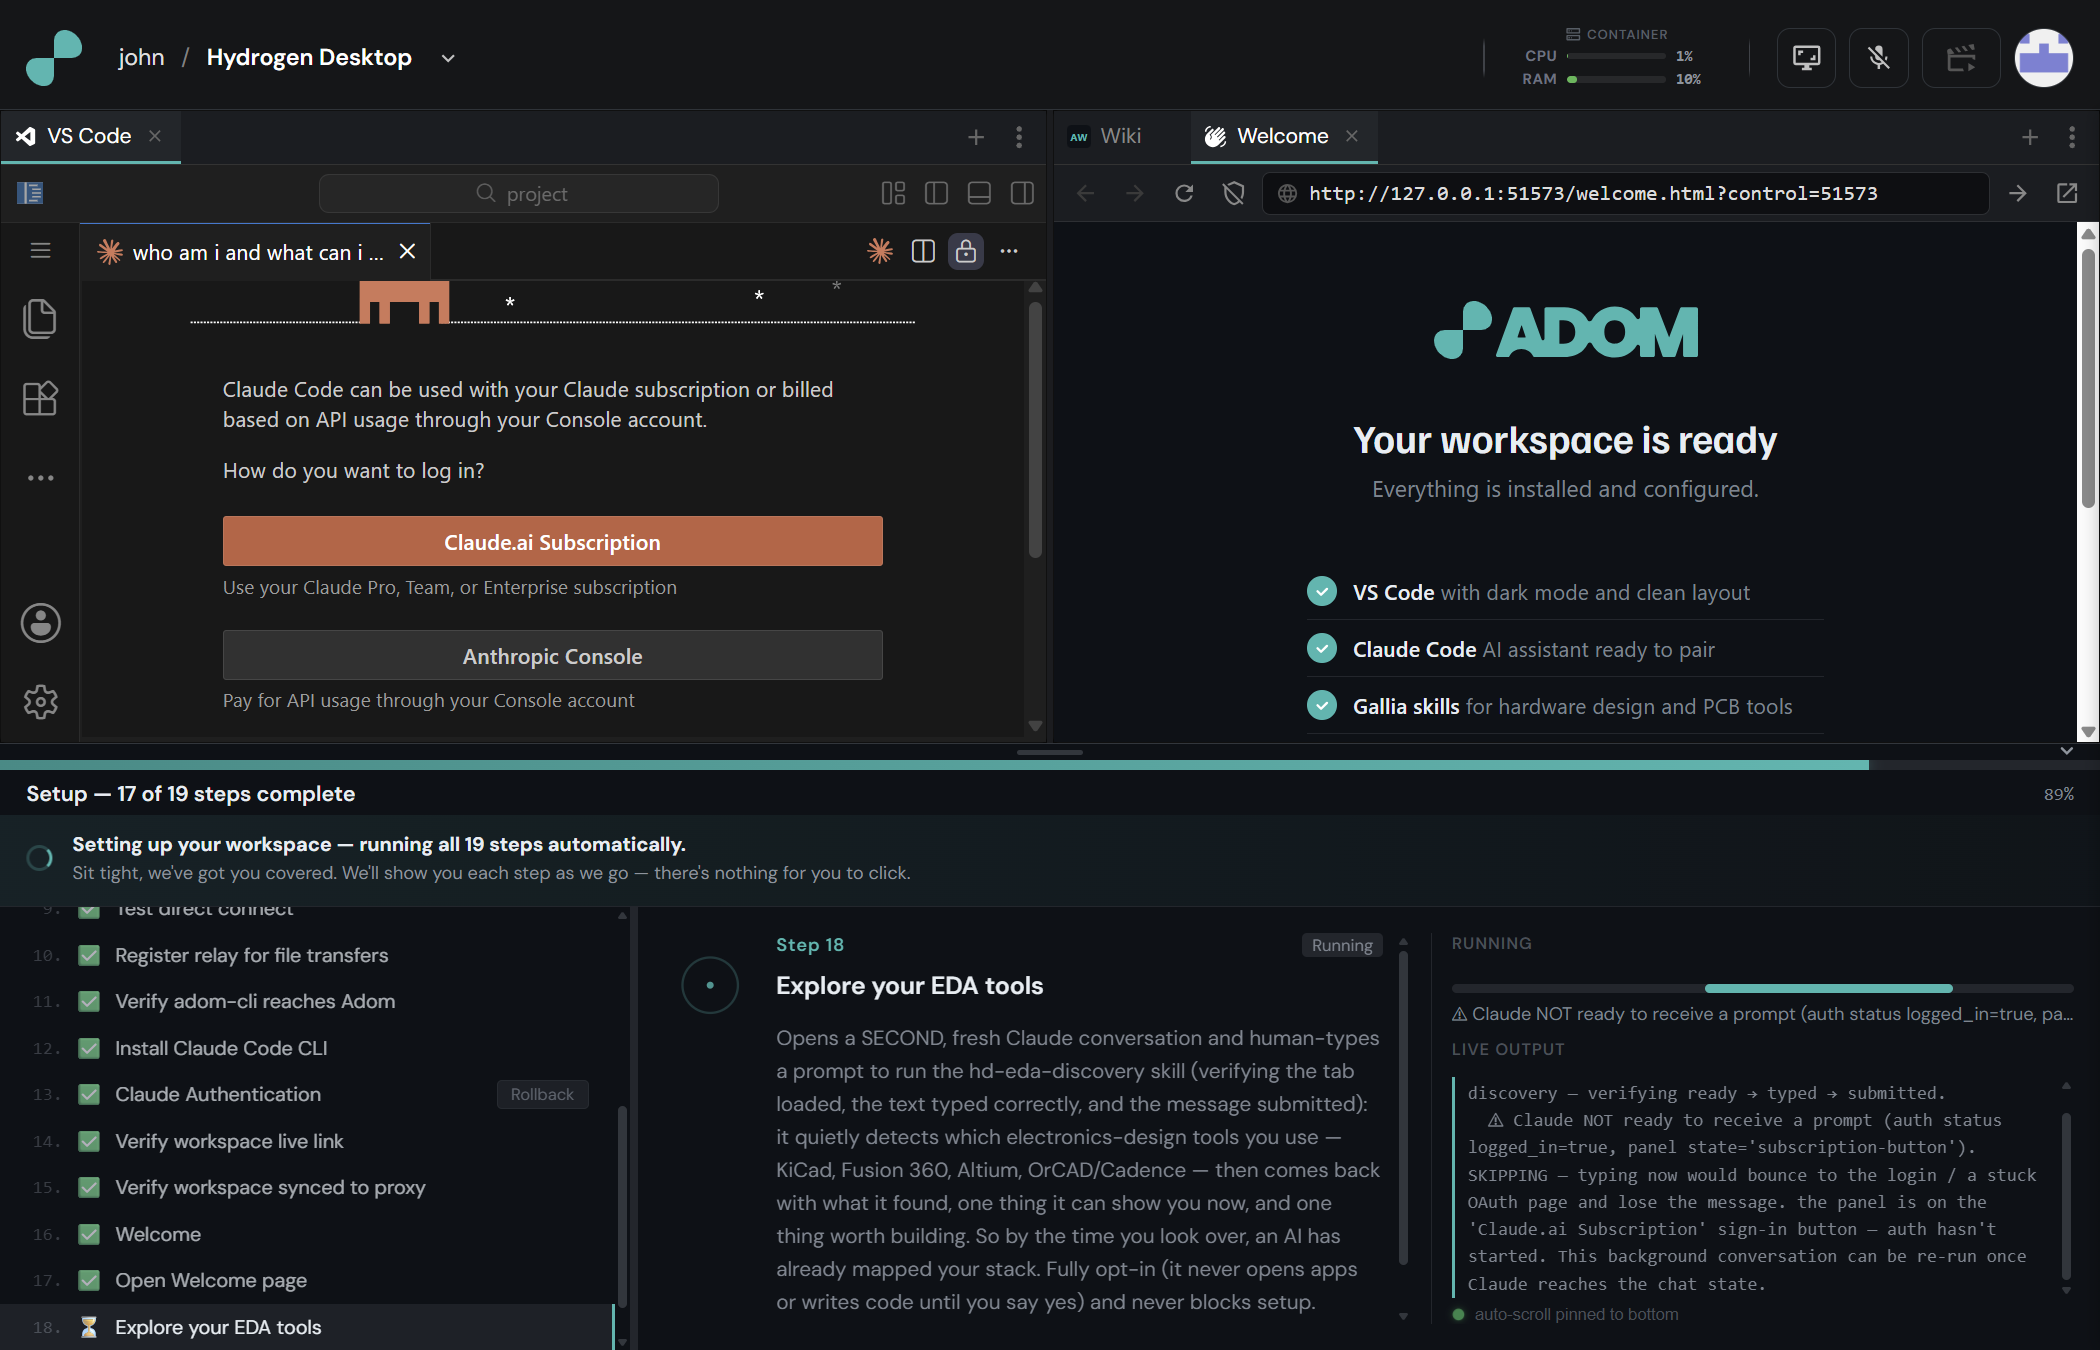Collapse the setup panel chevron
Screen dimensions: 2100x1350
click(2066, 751)
